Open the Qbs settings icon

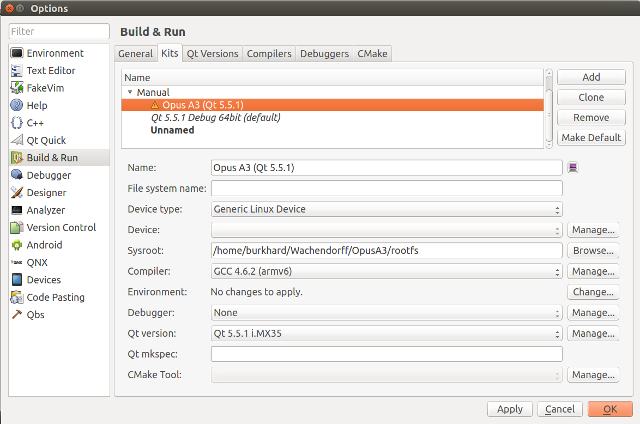tap(17, 315)
